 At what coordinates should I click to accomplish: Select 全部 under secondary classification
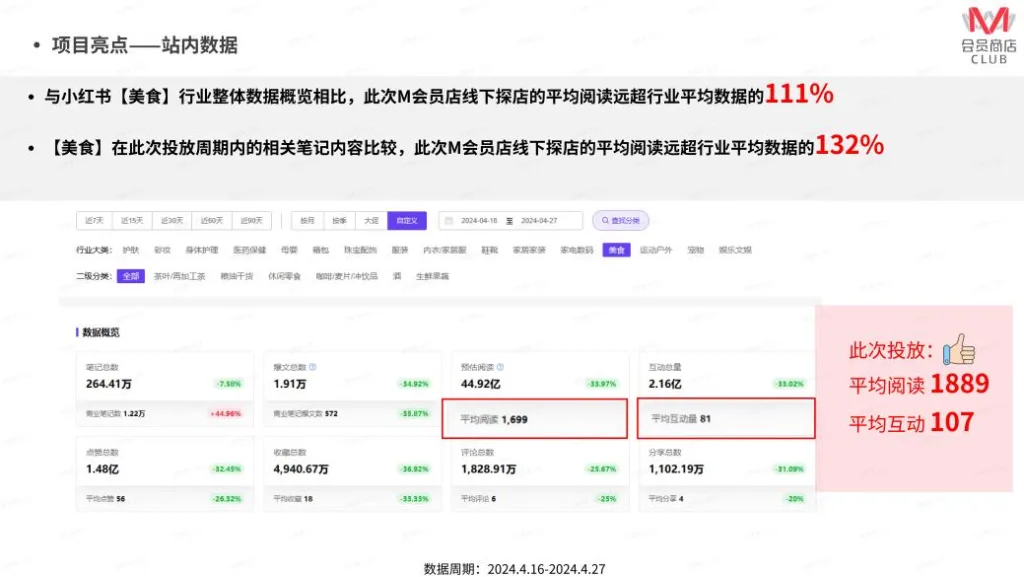click(131, 276)
